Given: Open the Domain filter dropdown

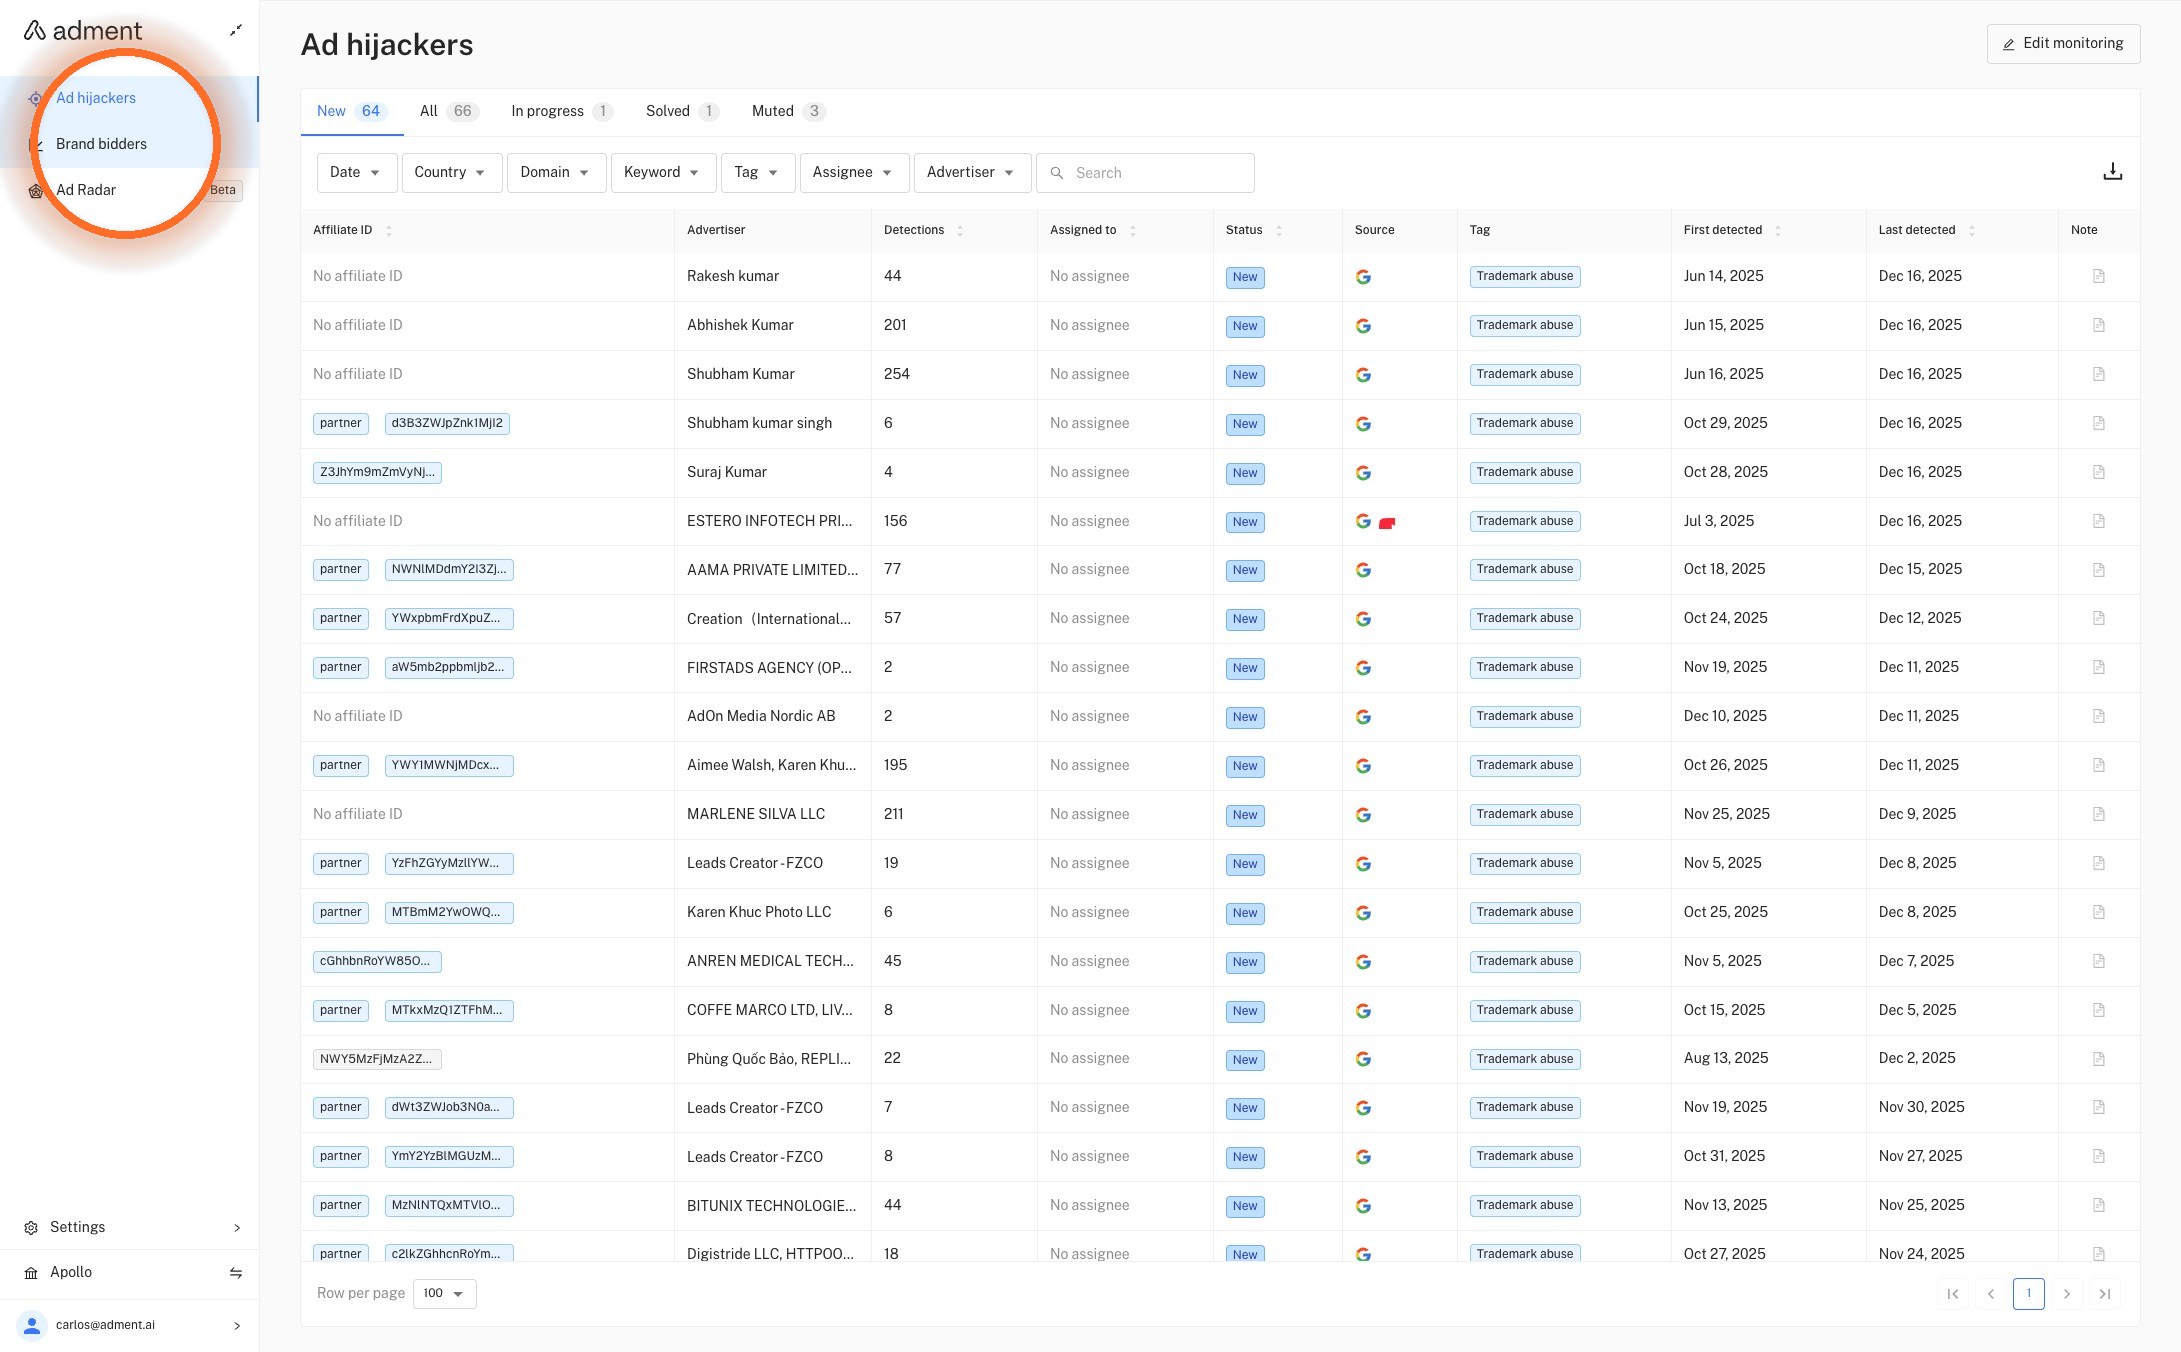Looking at the screenshot, I should (556, 173).
